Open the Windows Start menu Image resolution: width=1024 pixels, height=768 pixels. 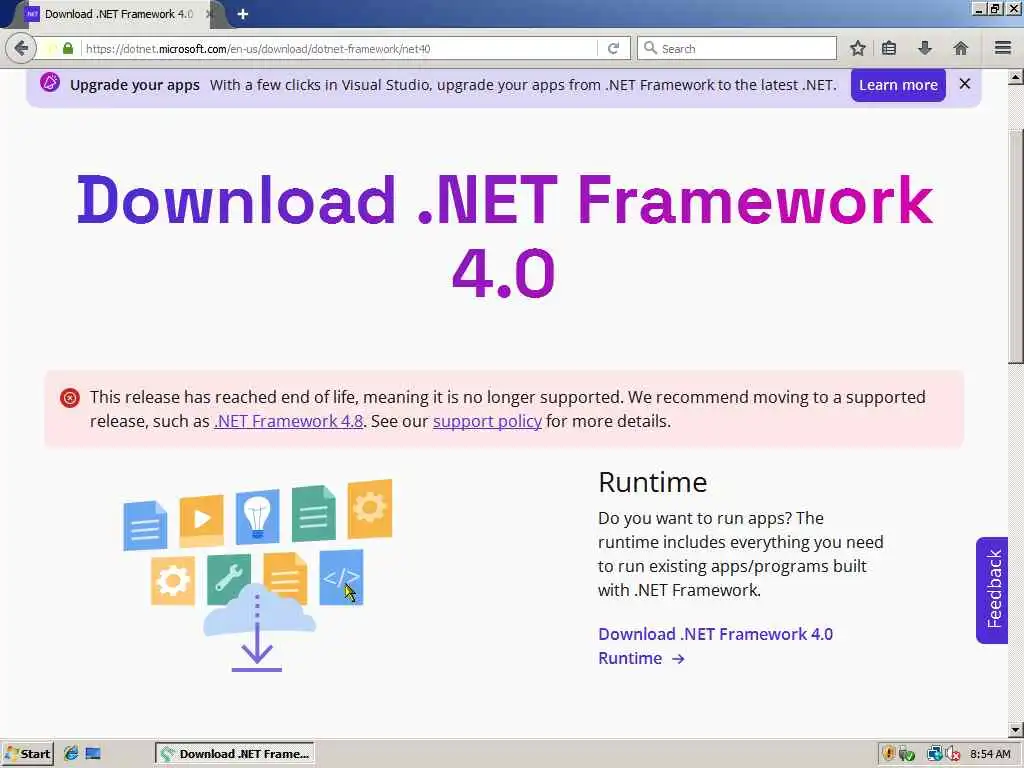tap(27, 754)
